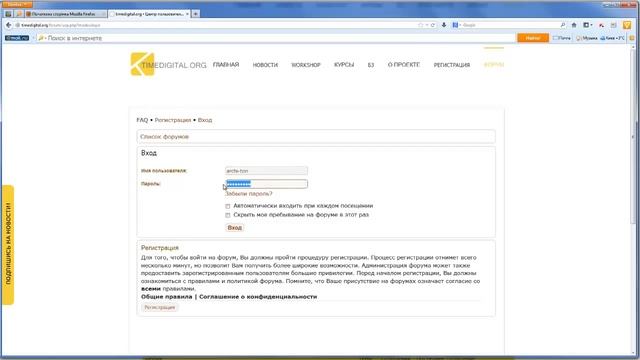Click the yellow shield icon in the toolbar
The image size is (640, 360).
(627, 25)
